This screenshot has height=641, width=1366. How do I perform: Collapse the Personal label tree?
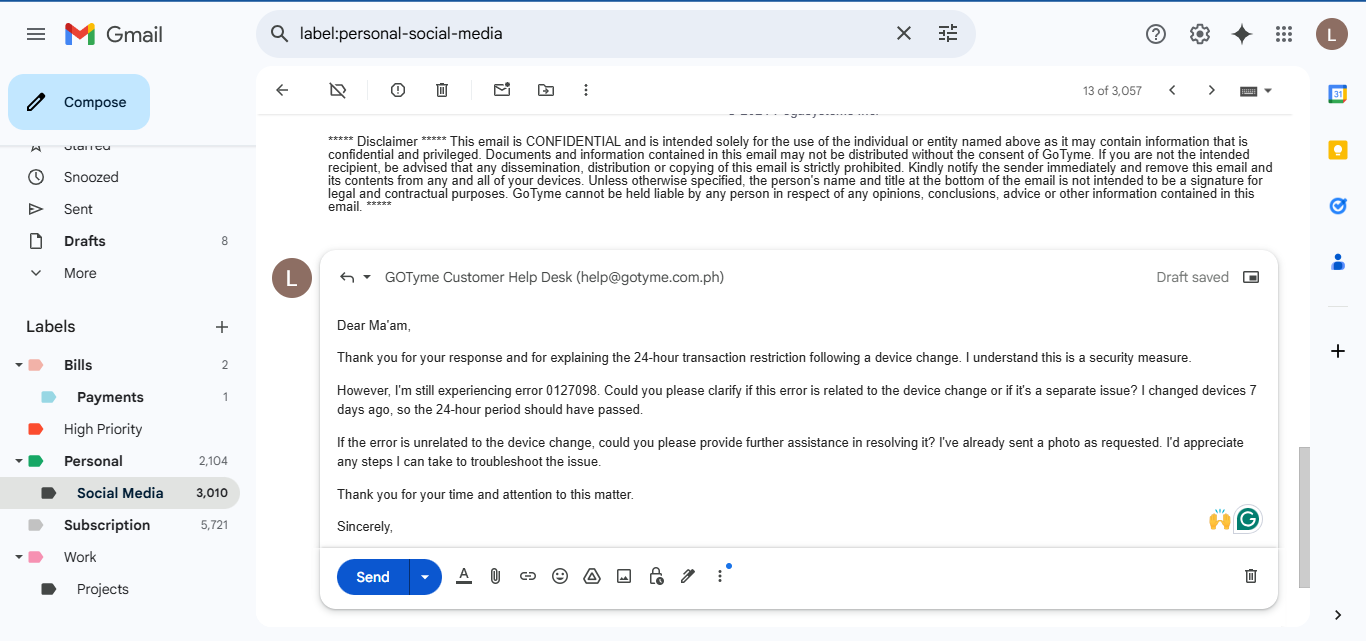(18, 461)
